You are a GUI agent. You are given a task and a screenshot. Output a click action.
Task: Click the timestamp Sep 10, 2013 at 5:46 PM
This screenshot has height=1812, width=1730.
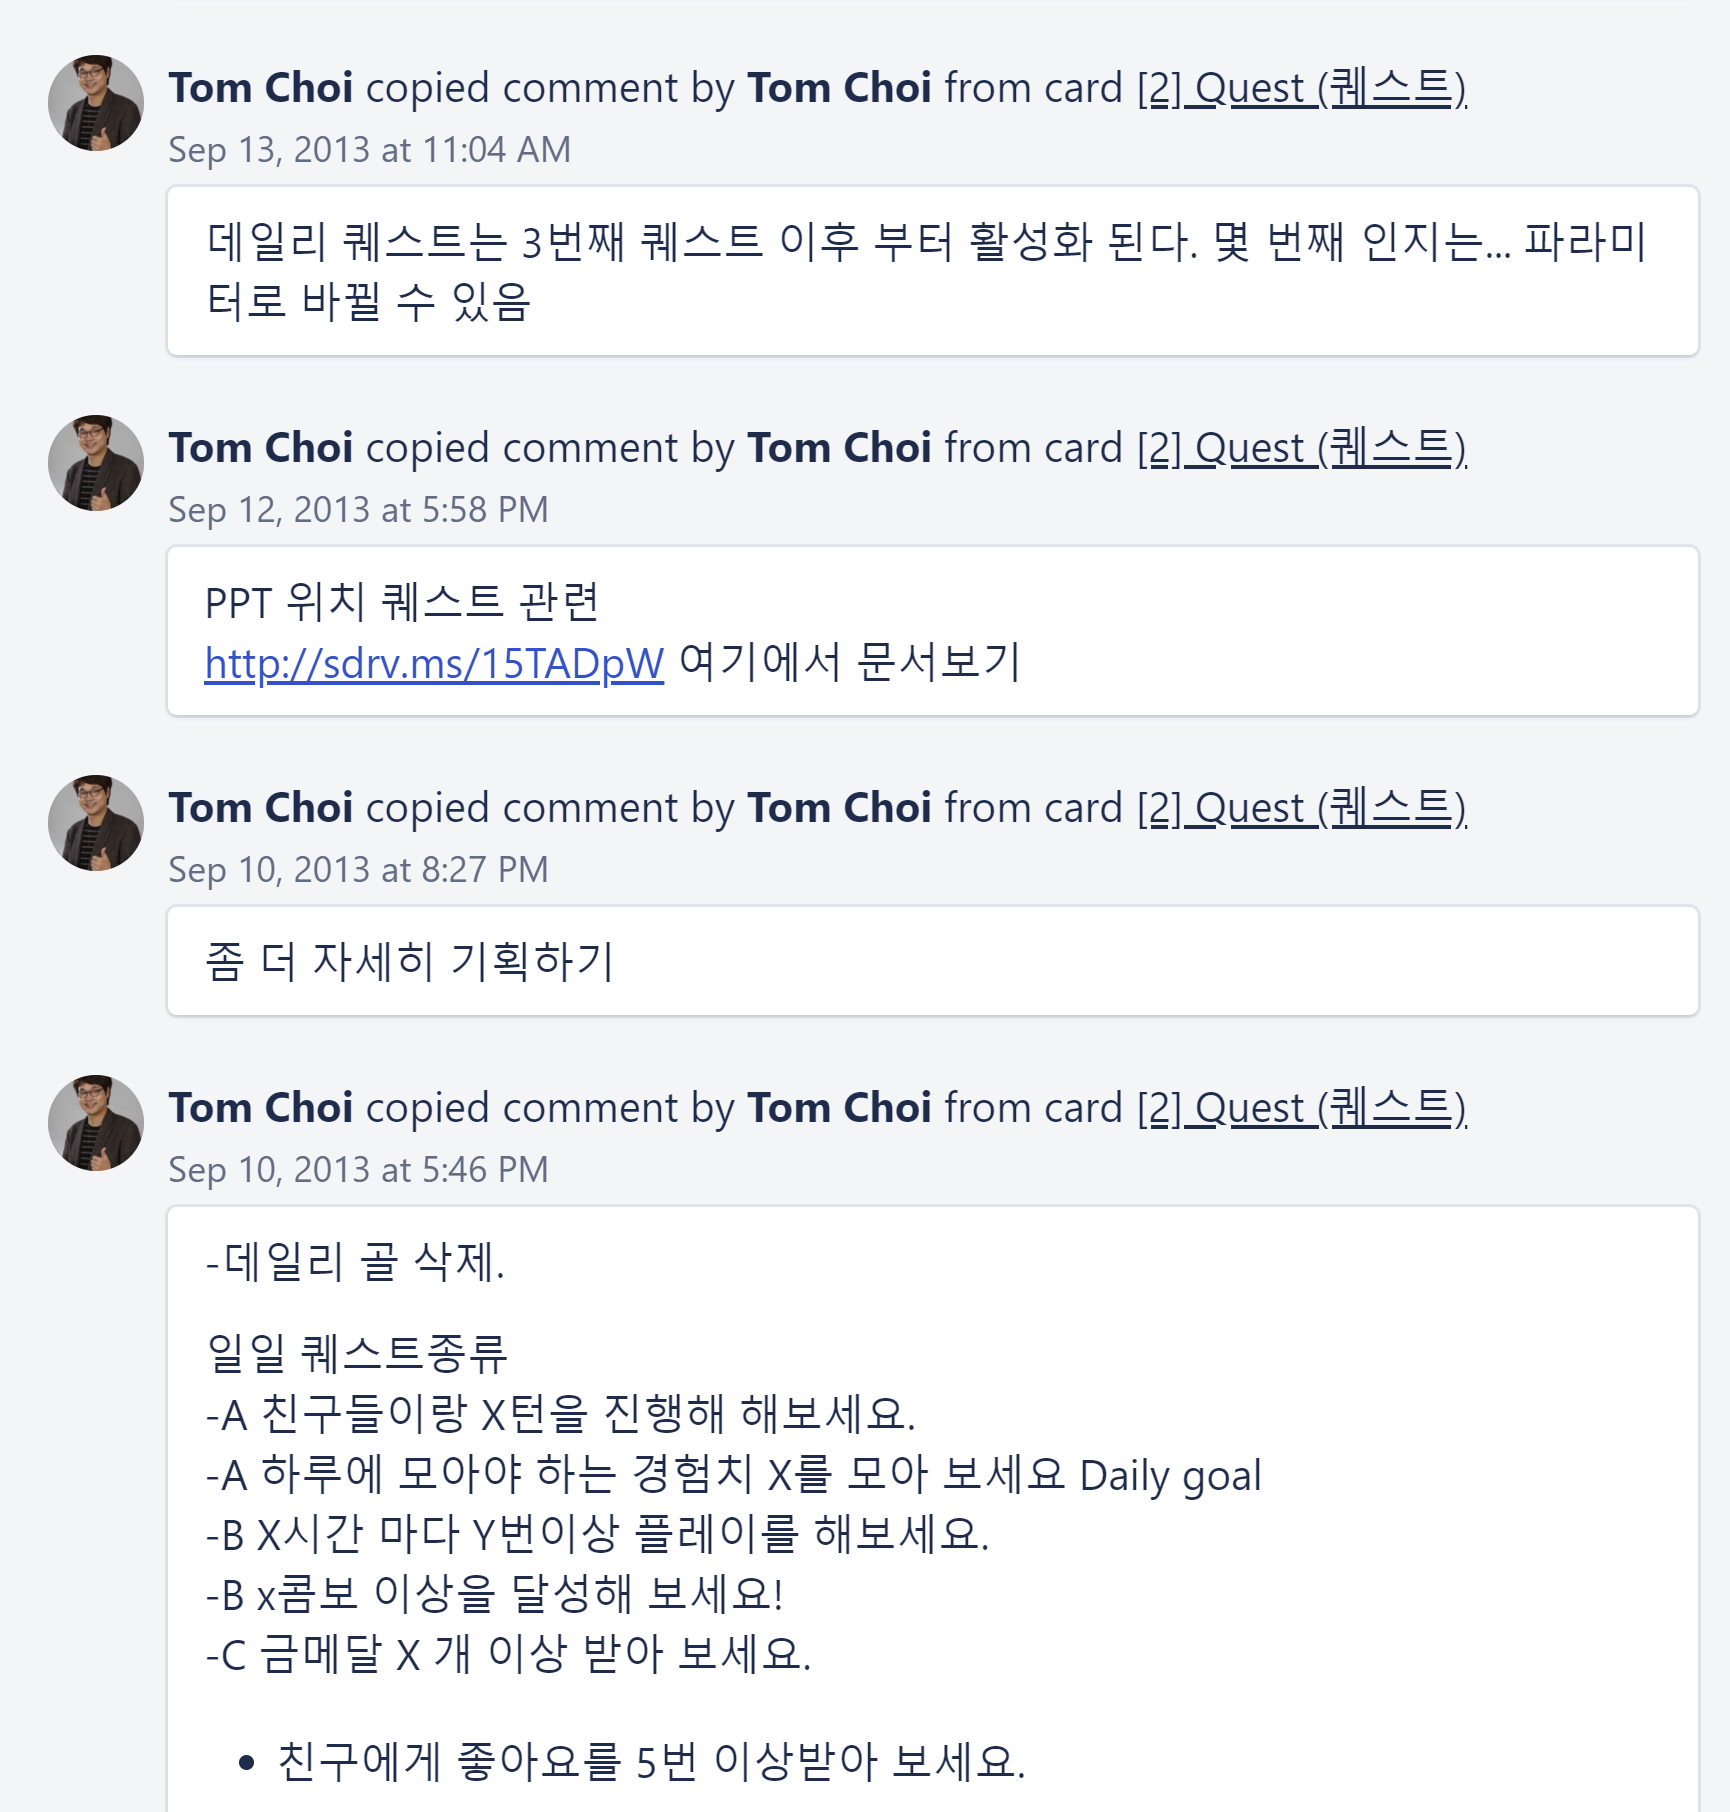click(358, 1170)
